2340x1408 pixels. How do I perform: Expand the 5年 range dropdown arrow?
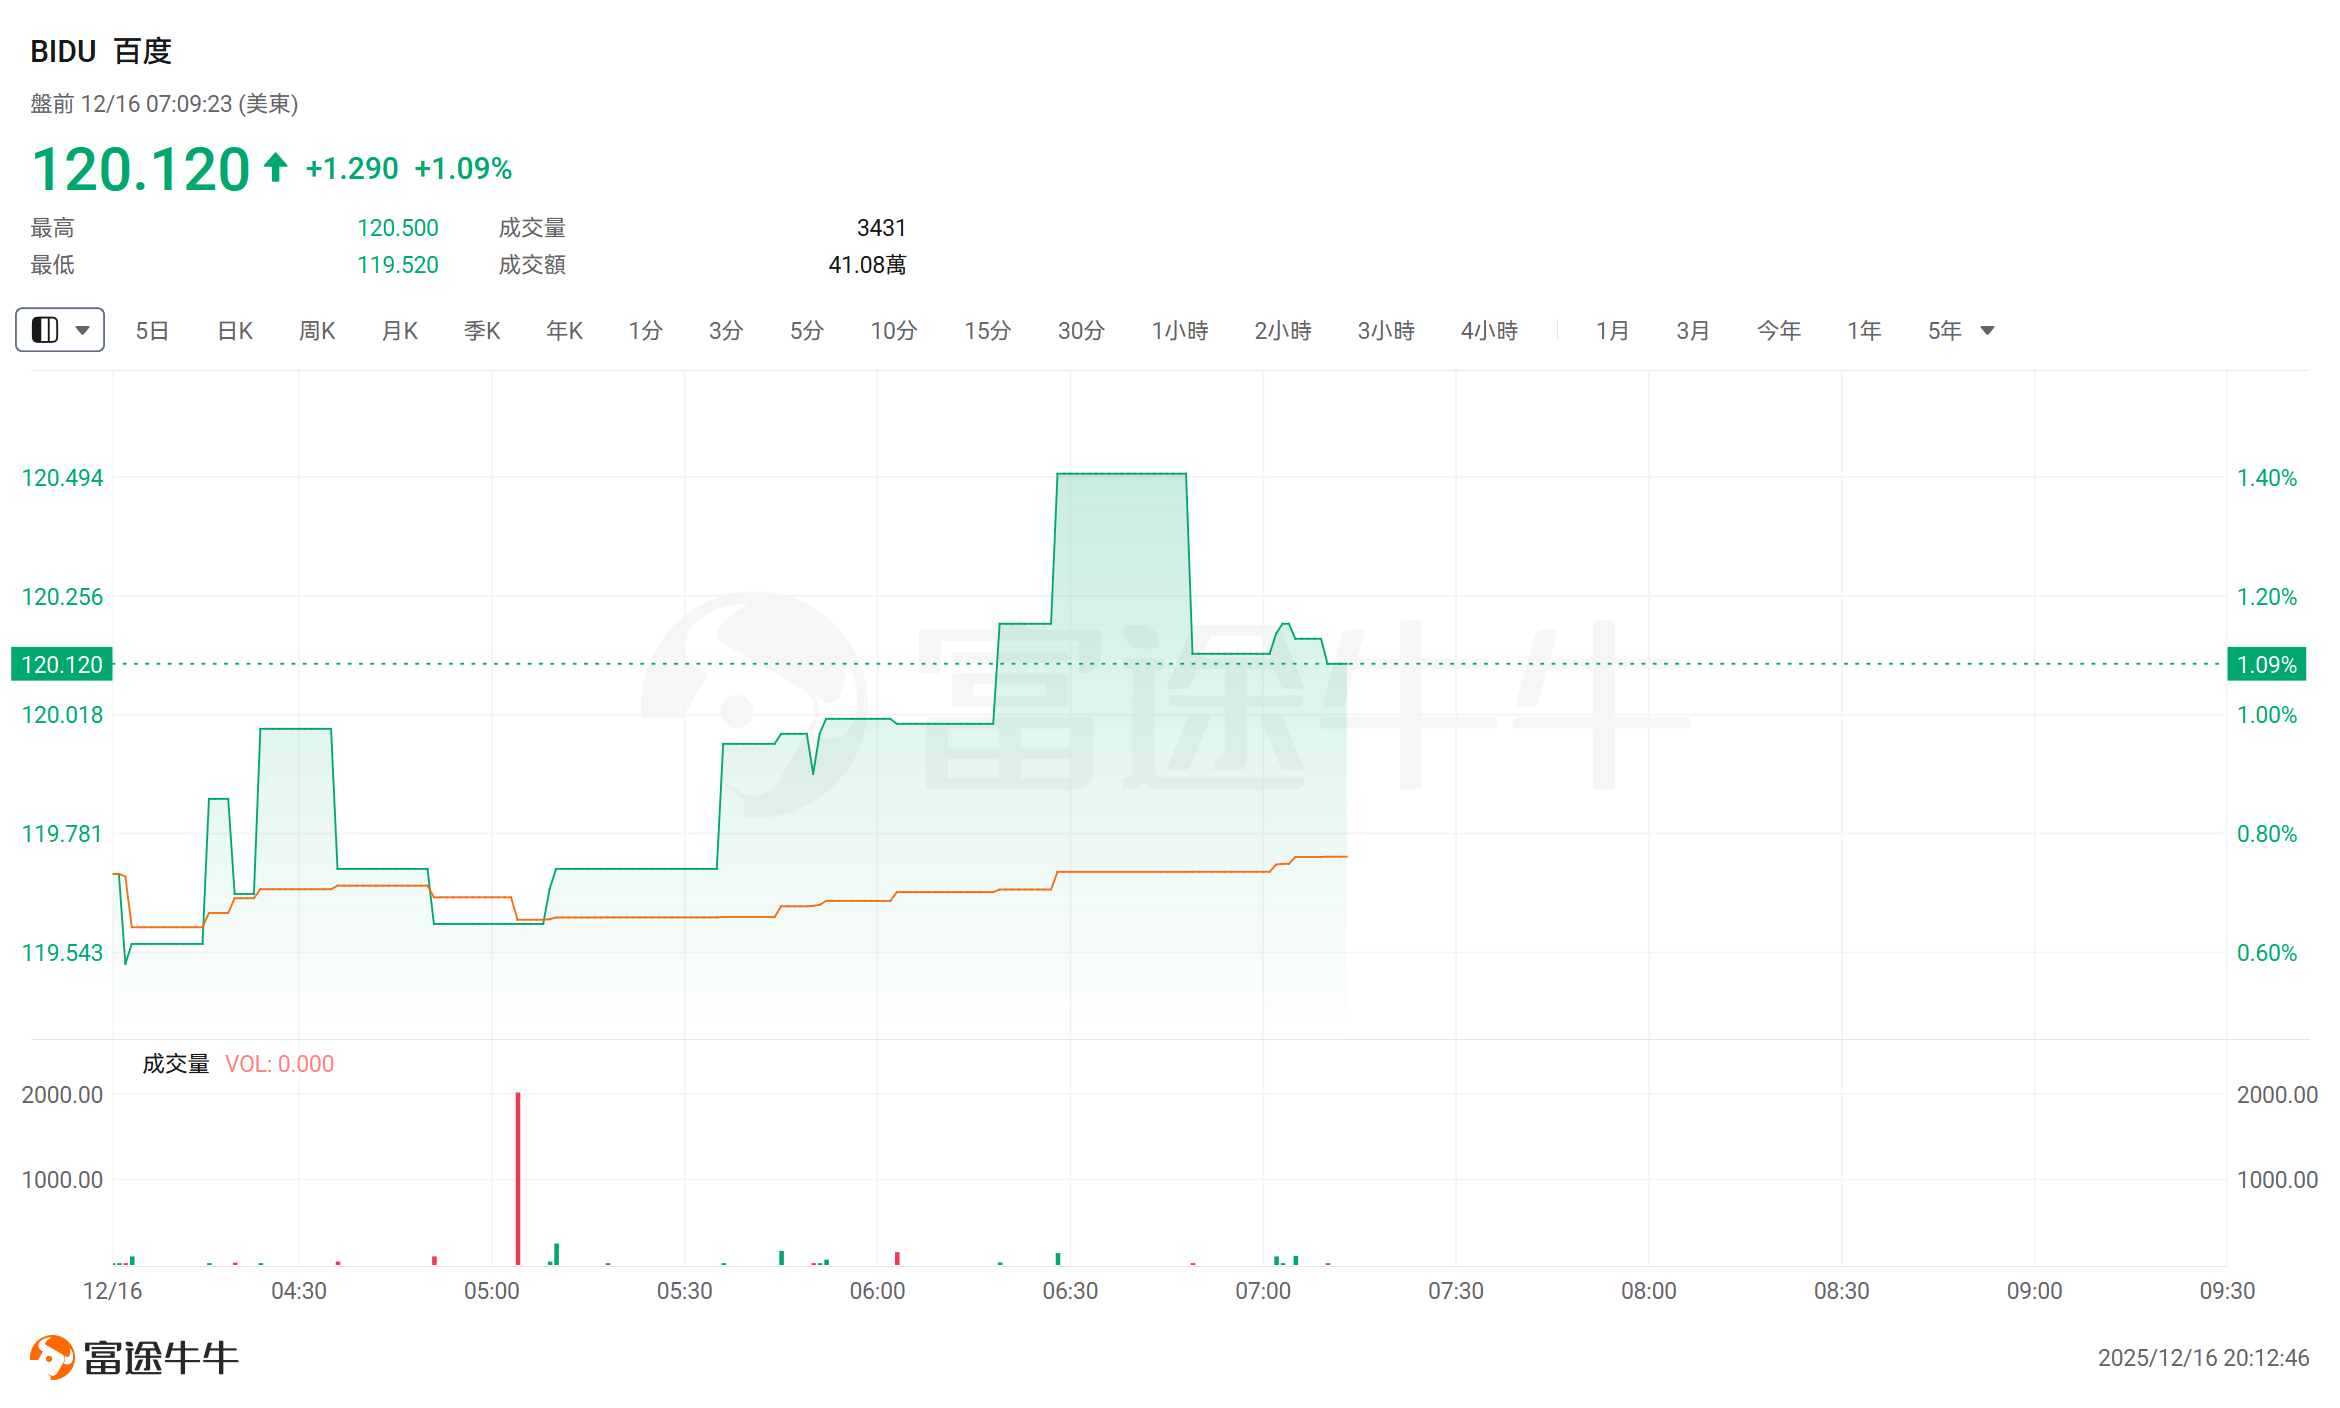pos(1987,330)
